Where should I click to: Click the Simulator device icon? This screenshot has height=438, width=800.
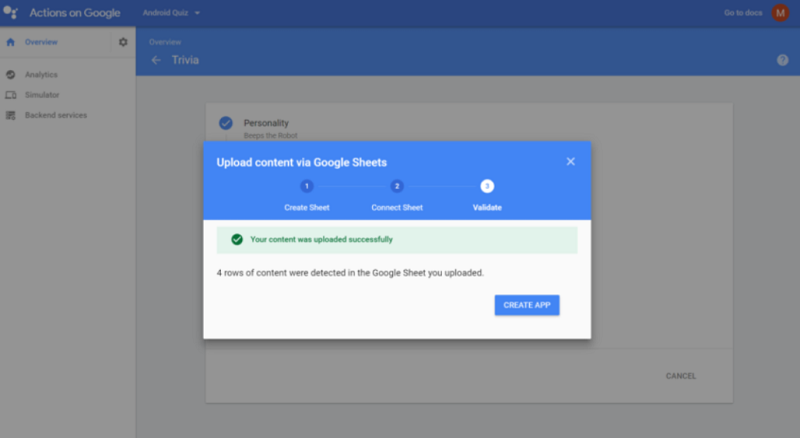pyautogui.click(x=11, y=95)
